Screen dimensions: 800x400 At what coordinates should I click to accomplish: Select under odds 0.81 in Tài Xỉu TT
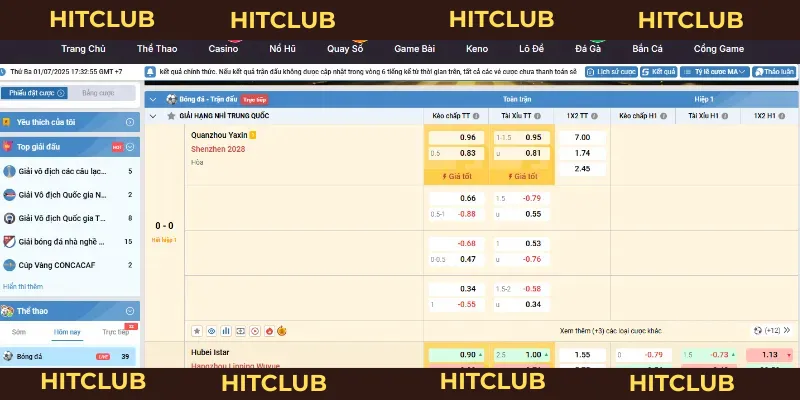coord(522,153)
